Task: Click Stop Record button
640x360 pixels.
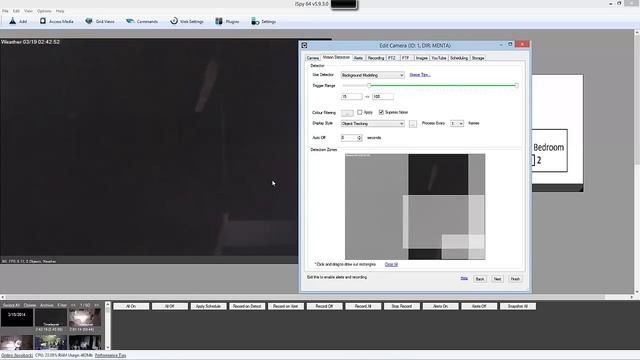Action: click(x=402, y=306)
